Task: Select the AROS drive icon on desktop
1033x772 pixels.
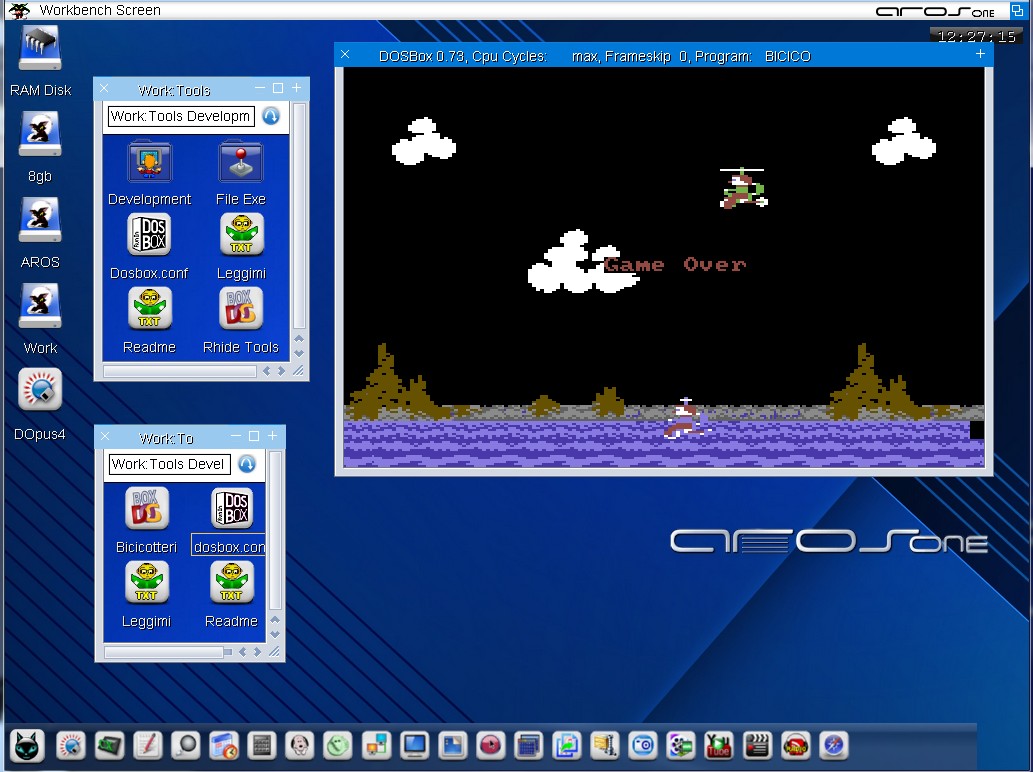Action: coord(40,220)
